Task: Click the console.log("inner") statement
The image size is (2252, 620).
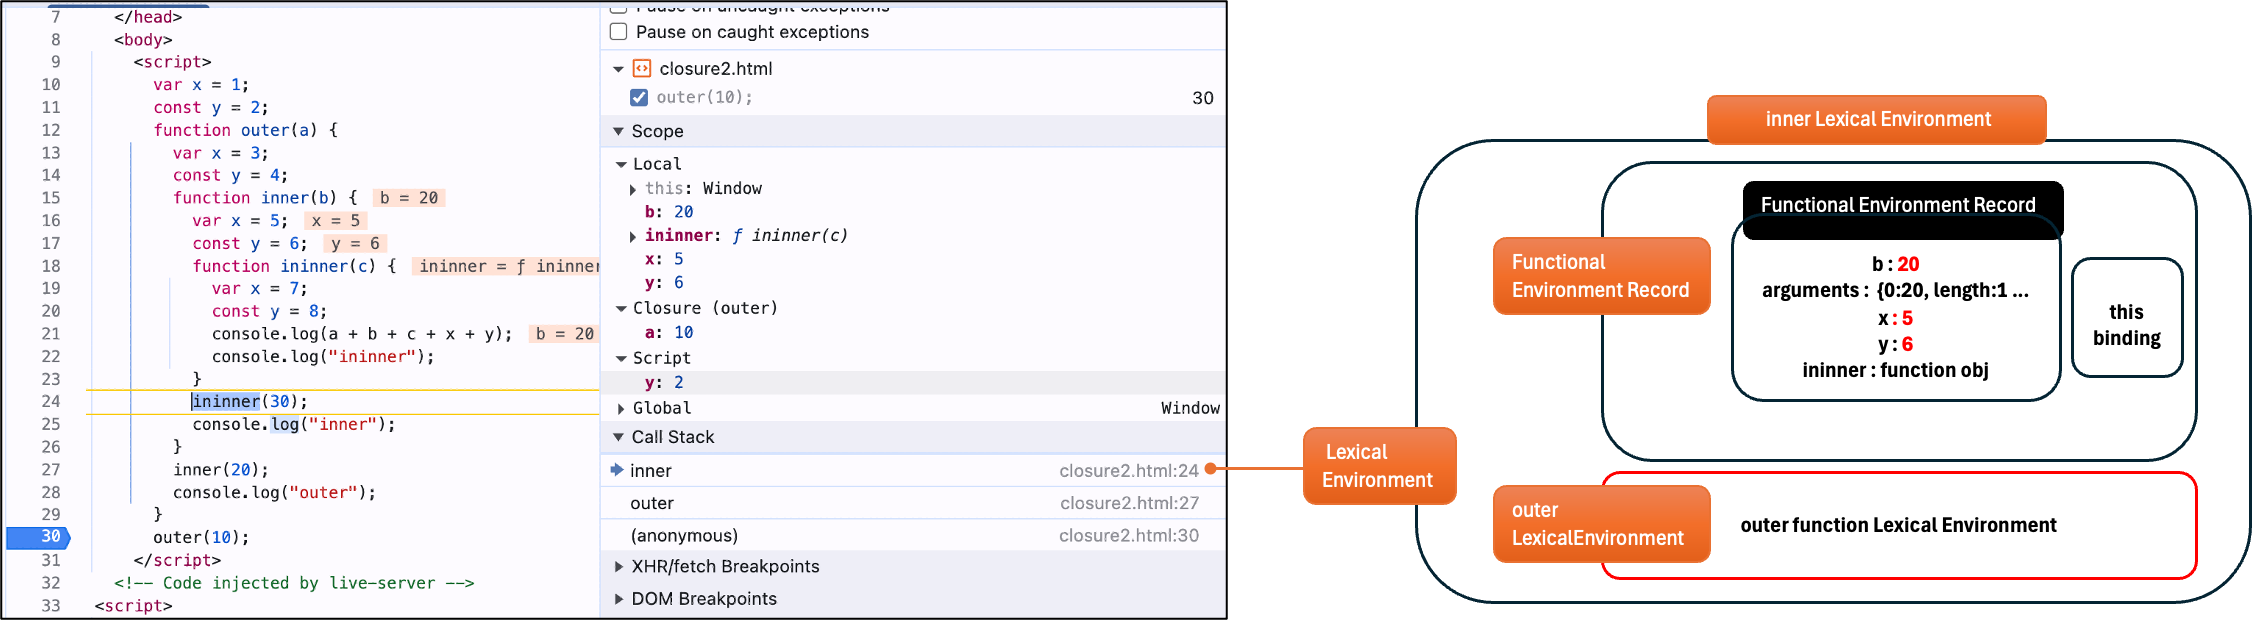Action: (294, 424)
